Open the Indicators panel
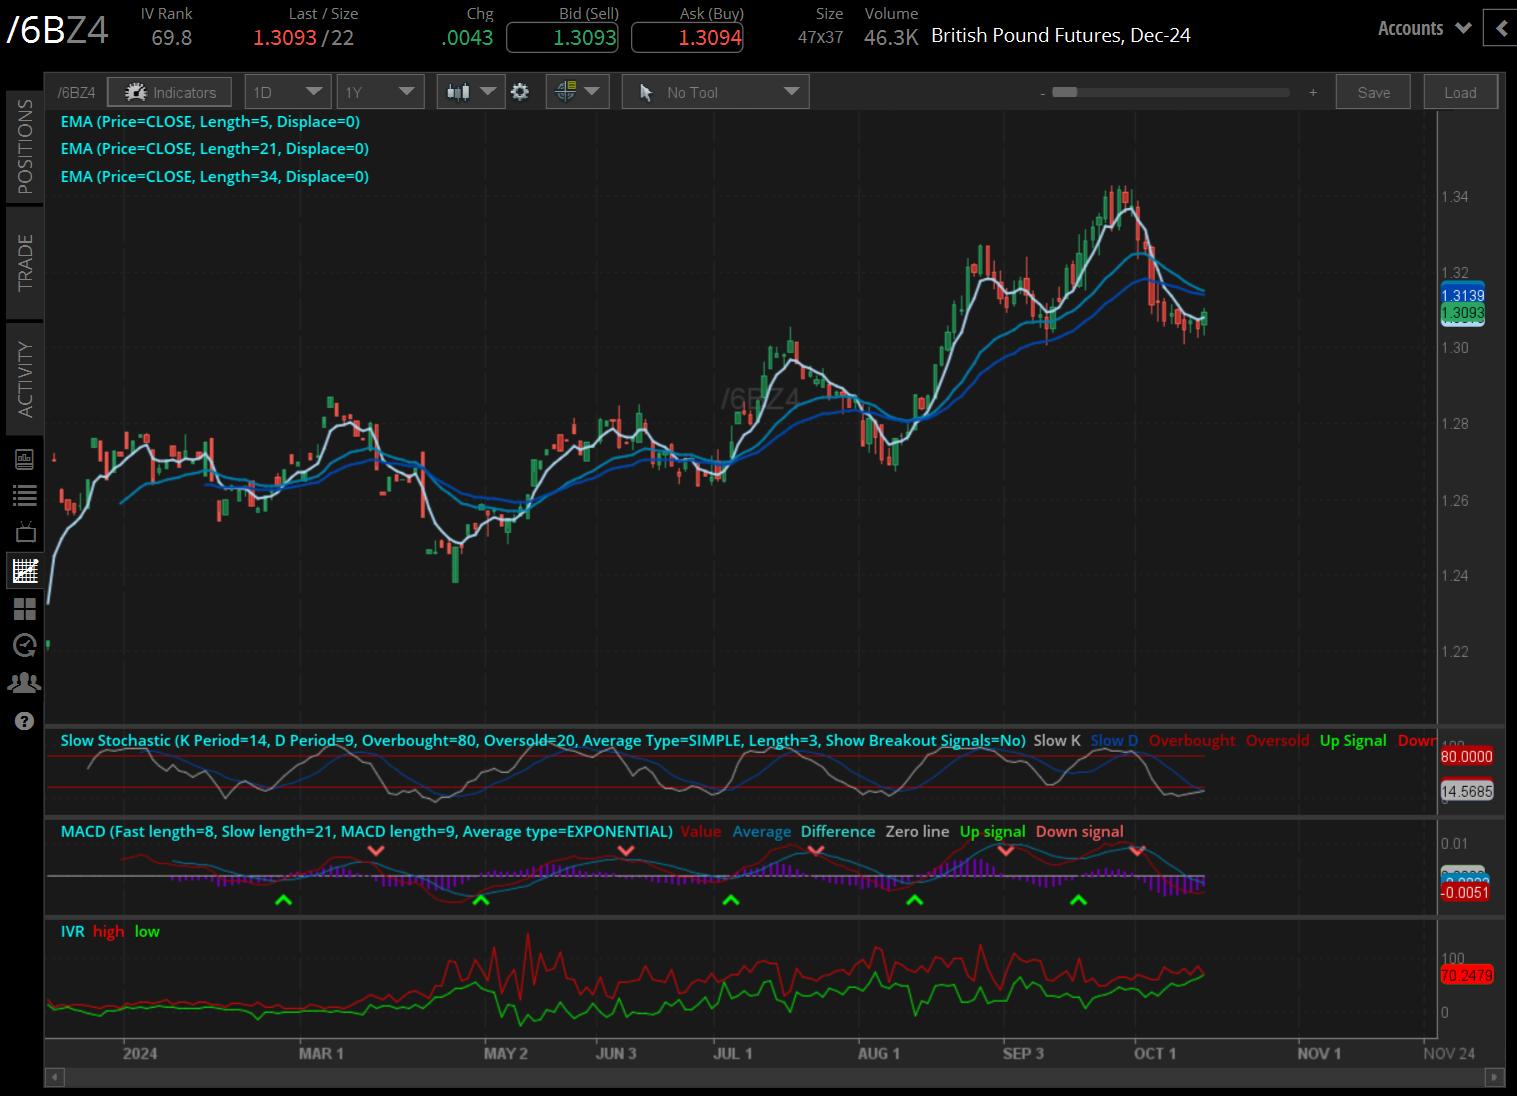This screenshot has width=1517, height=1096. click(x=170, y=92)
